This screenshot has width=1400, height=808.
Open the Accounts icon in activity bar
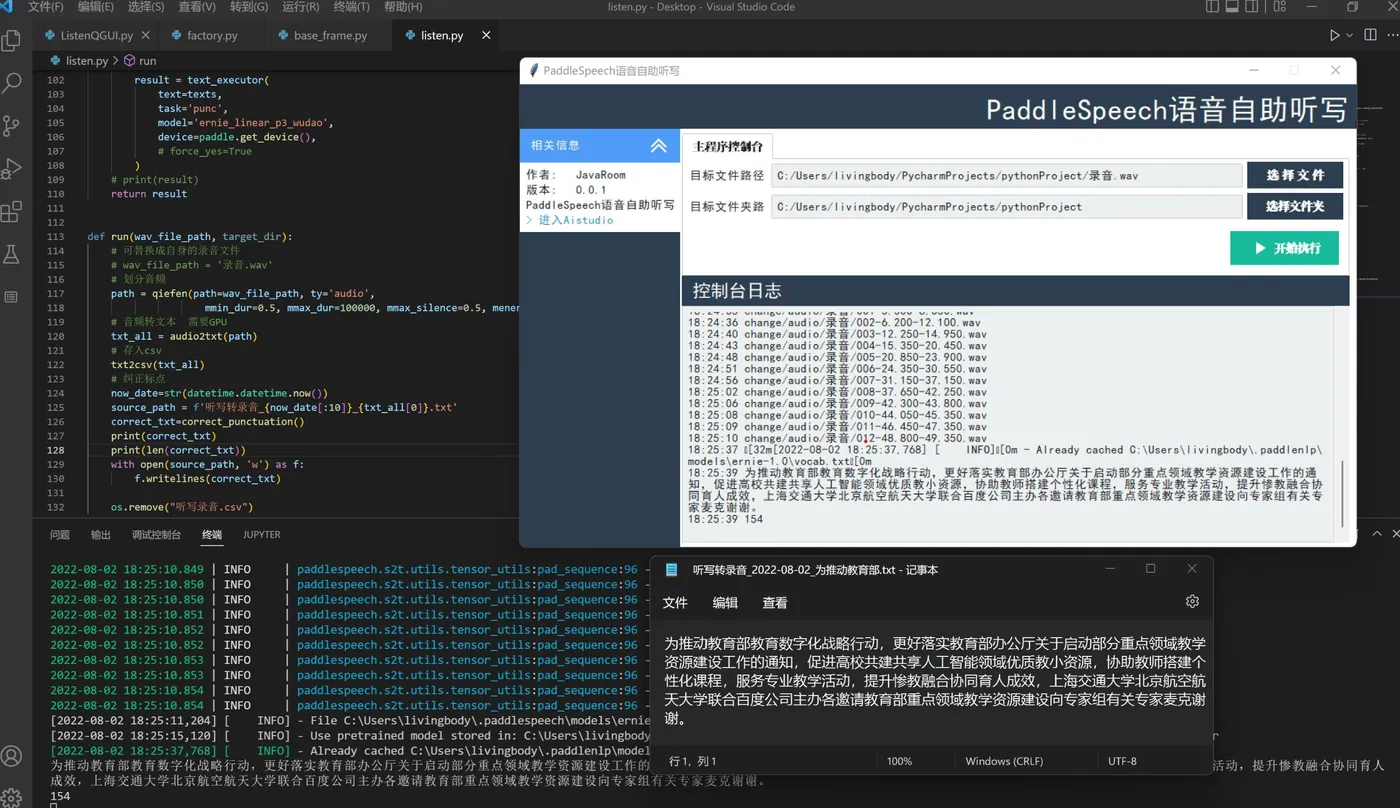pos(12,755)
